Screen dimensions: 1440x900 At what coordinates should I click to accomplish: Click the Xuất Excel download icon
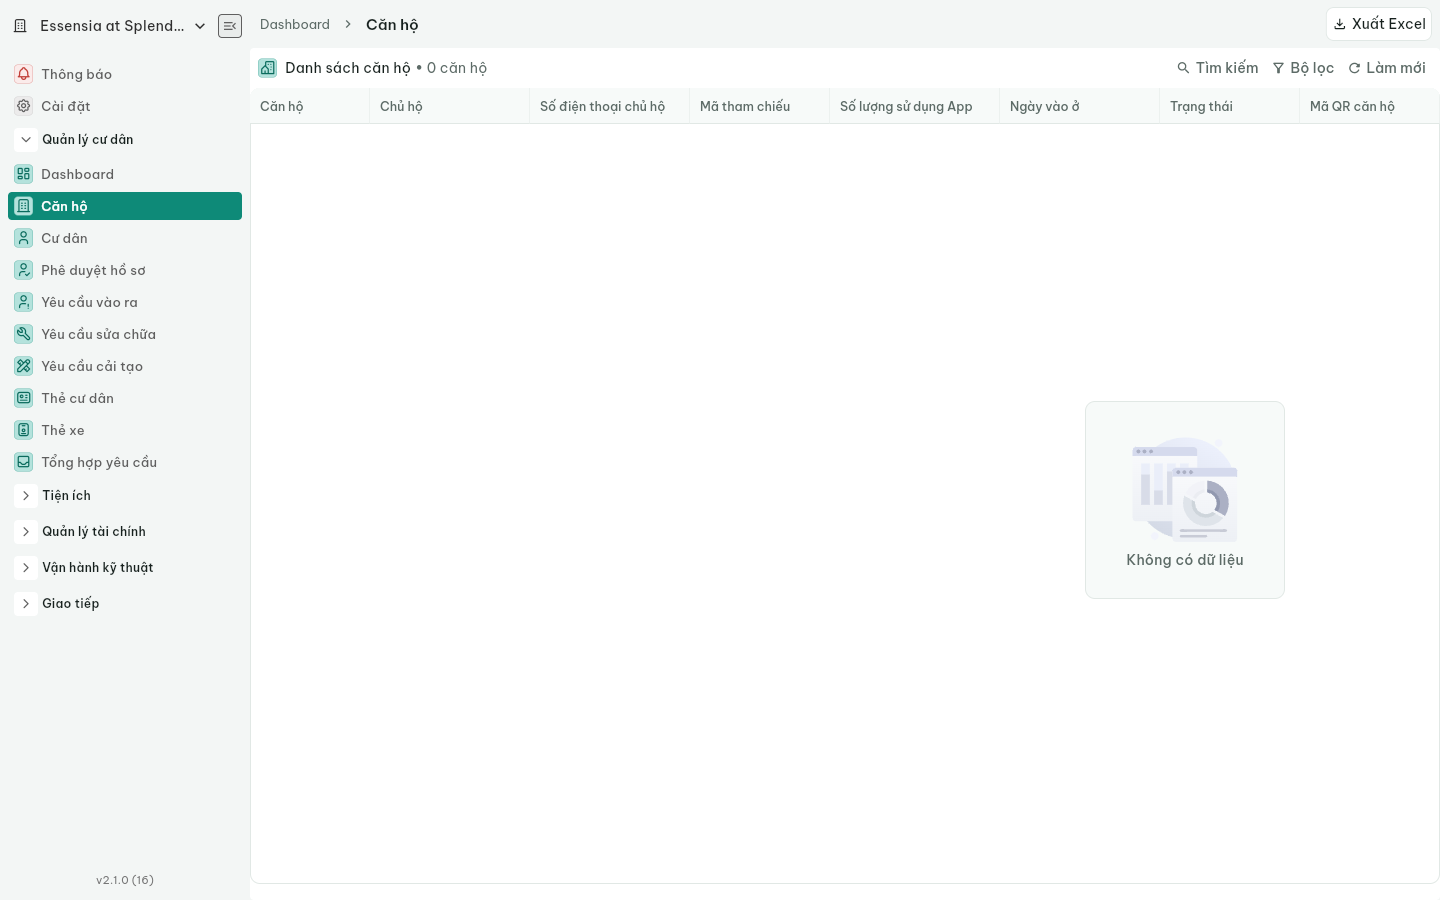pos(1340,24)
